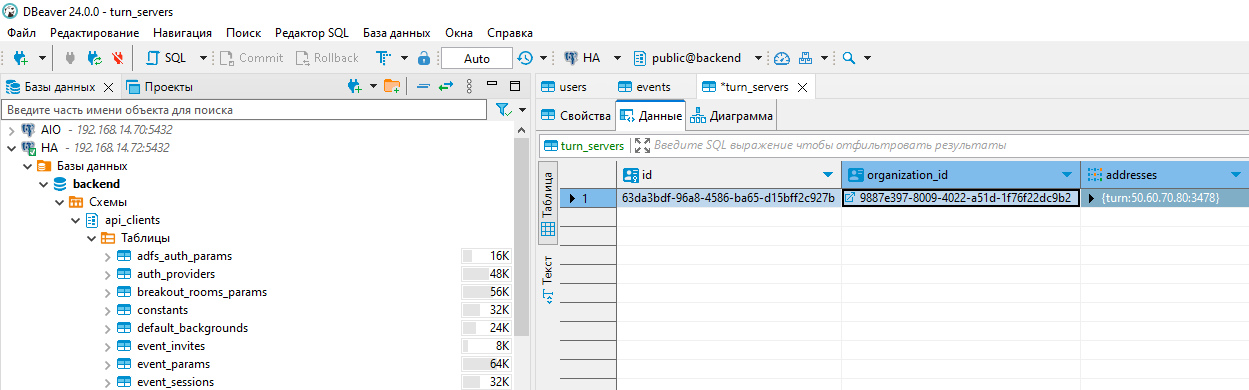Expand the constants table node
Image resolution: width=1249 pixels, height=390 pixels.
coord(108,310)
